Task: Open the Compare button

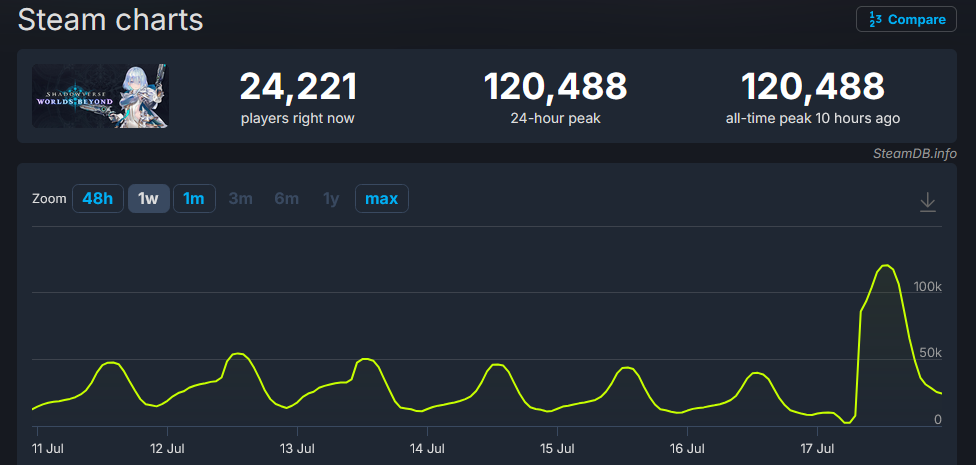Action: pos(906,19)
